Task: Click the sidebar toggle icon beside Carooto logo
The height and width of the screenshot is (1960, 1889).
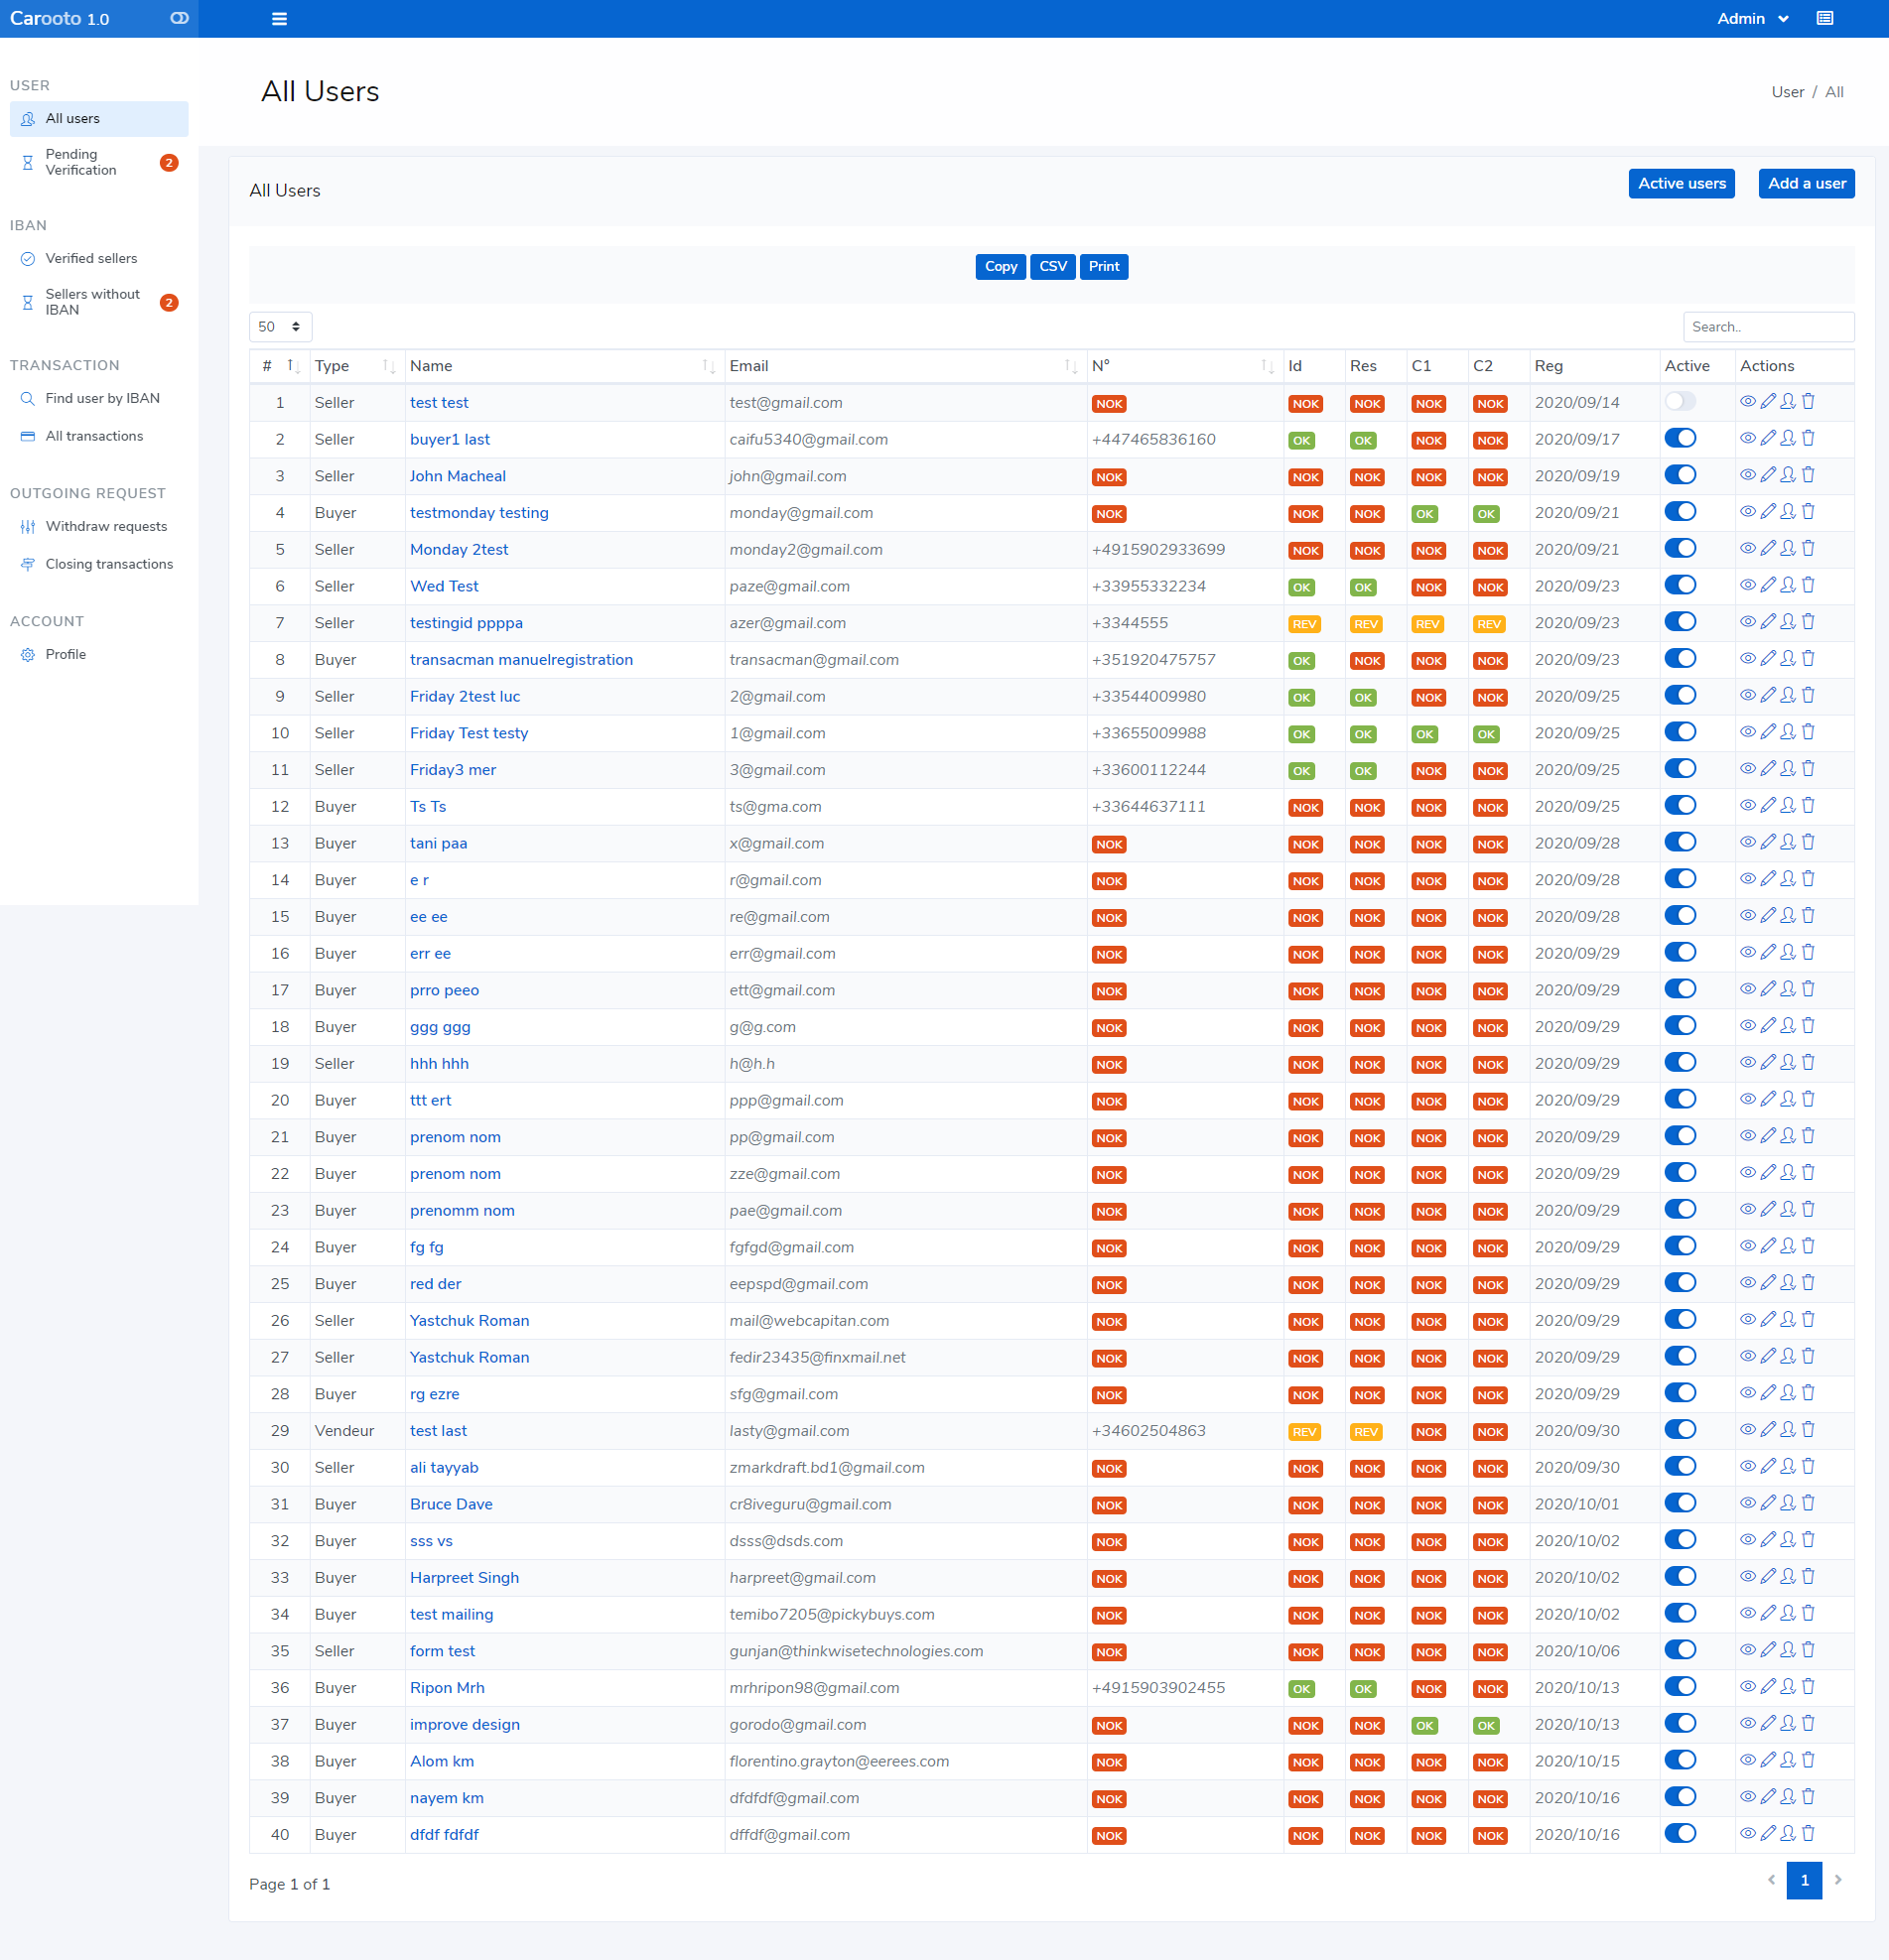Action: pos(179,18)
